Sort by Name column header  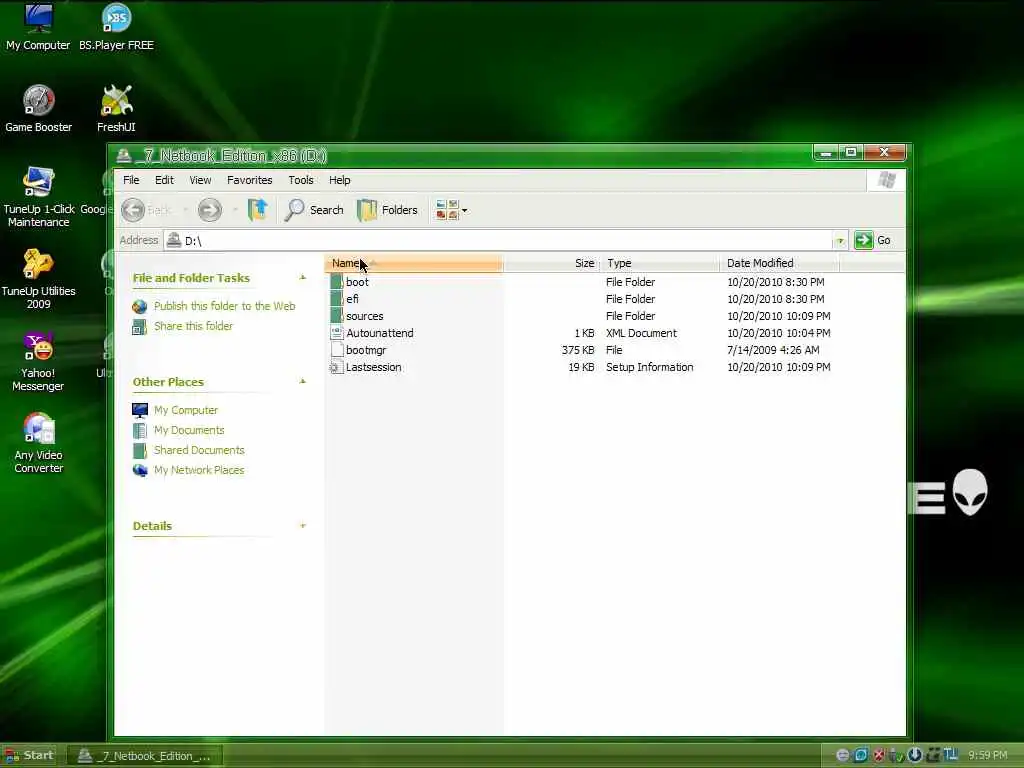click(x=413, y=263)
